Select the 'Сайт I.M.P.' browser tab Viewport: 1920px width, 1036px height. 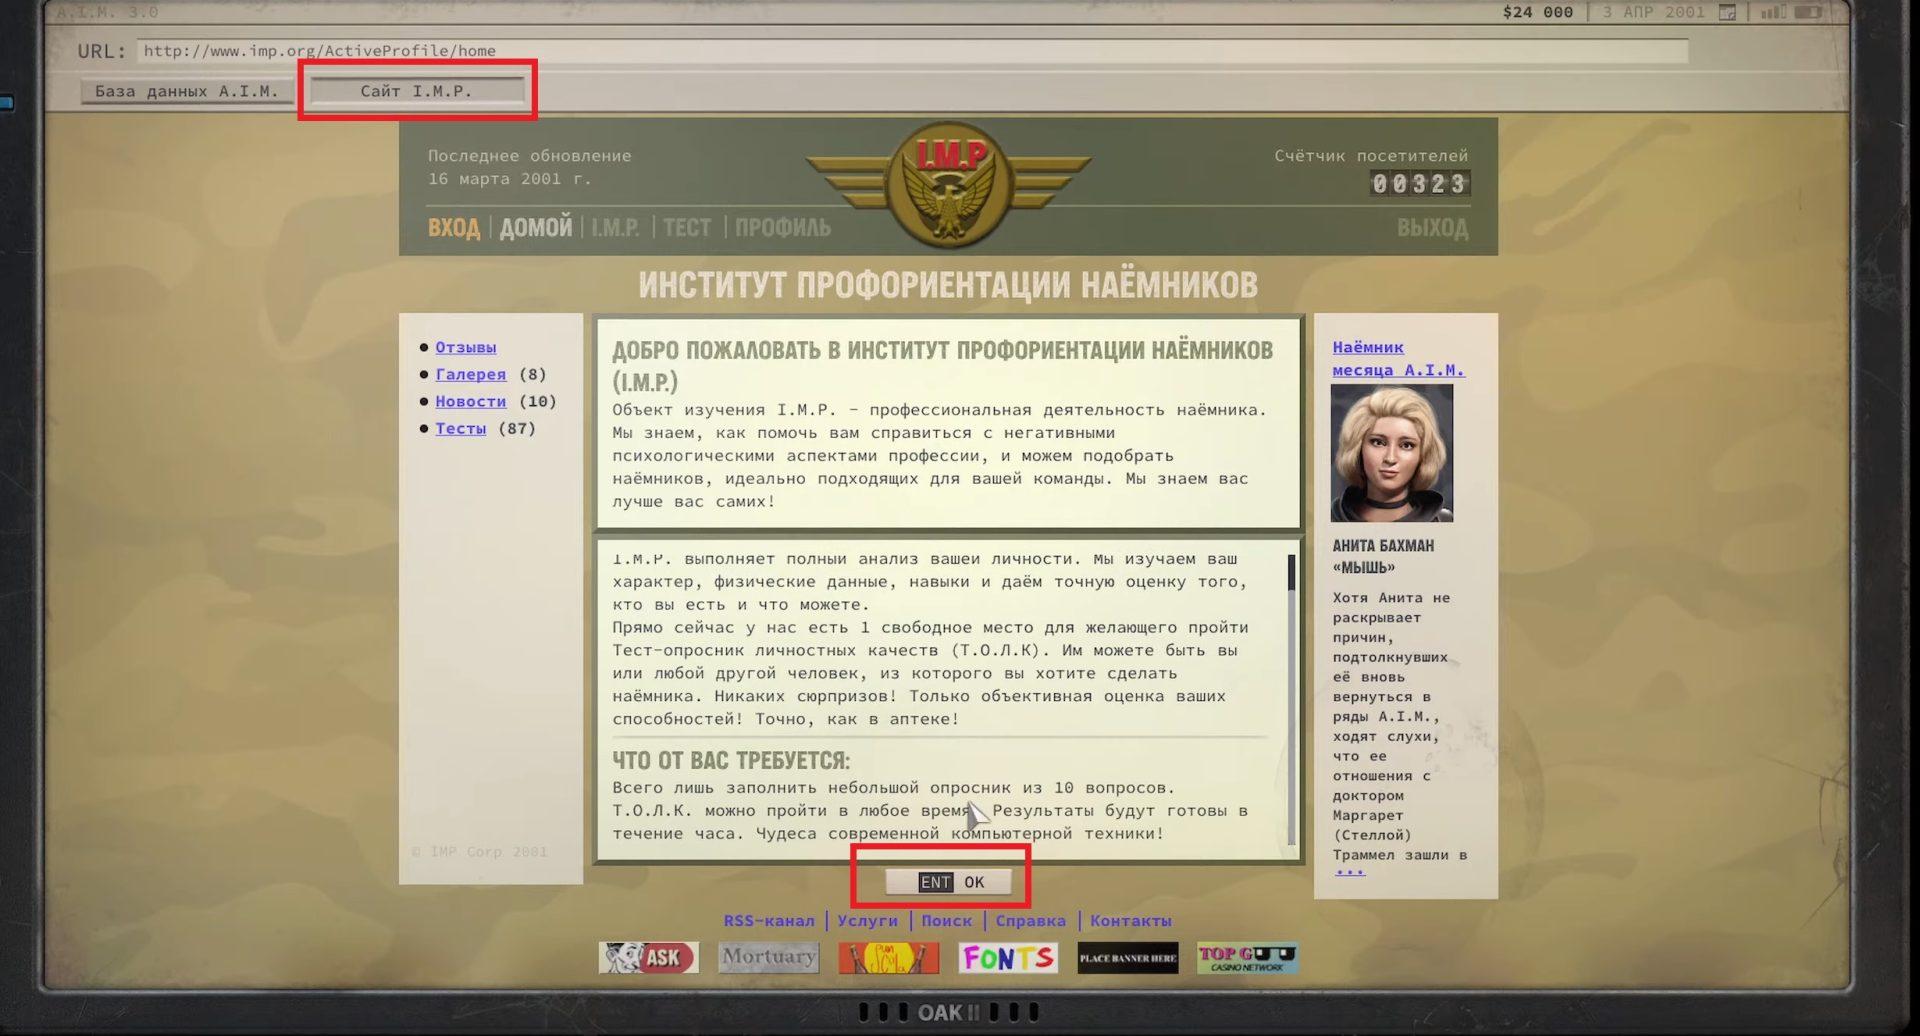click(416, 91)
